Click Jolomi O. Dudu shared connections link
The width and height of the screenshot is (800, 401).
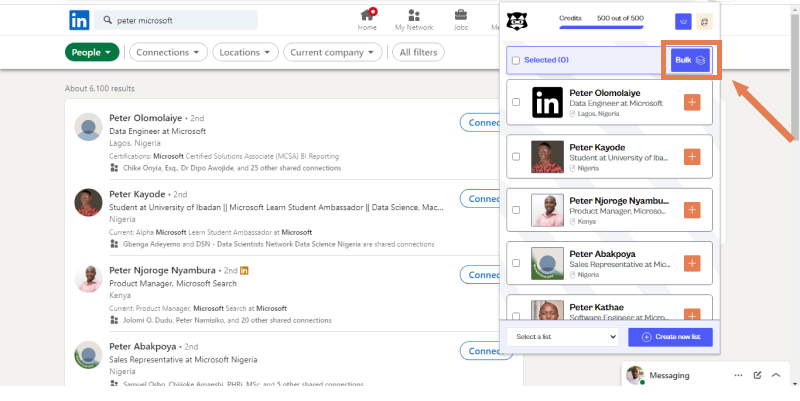(227, 320)
